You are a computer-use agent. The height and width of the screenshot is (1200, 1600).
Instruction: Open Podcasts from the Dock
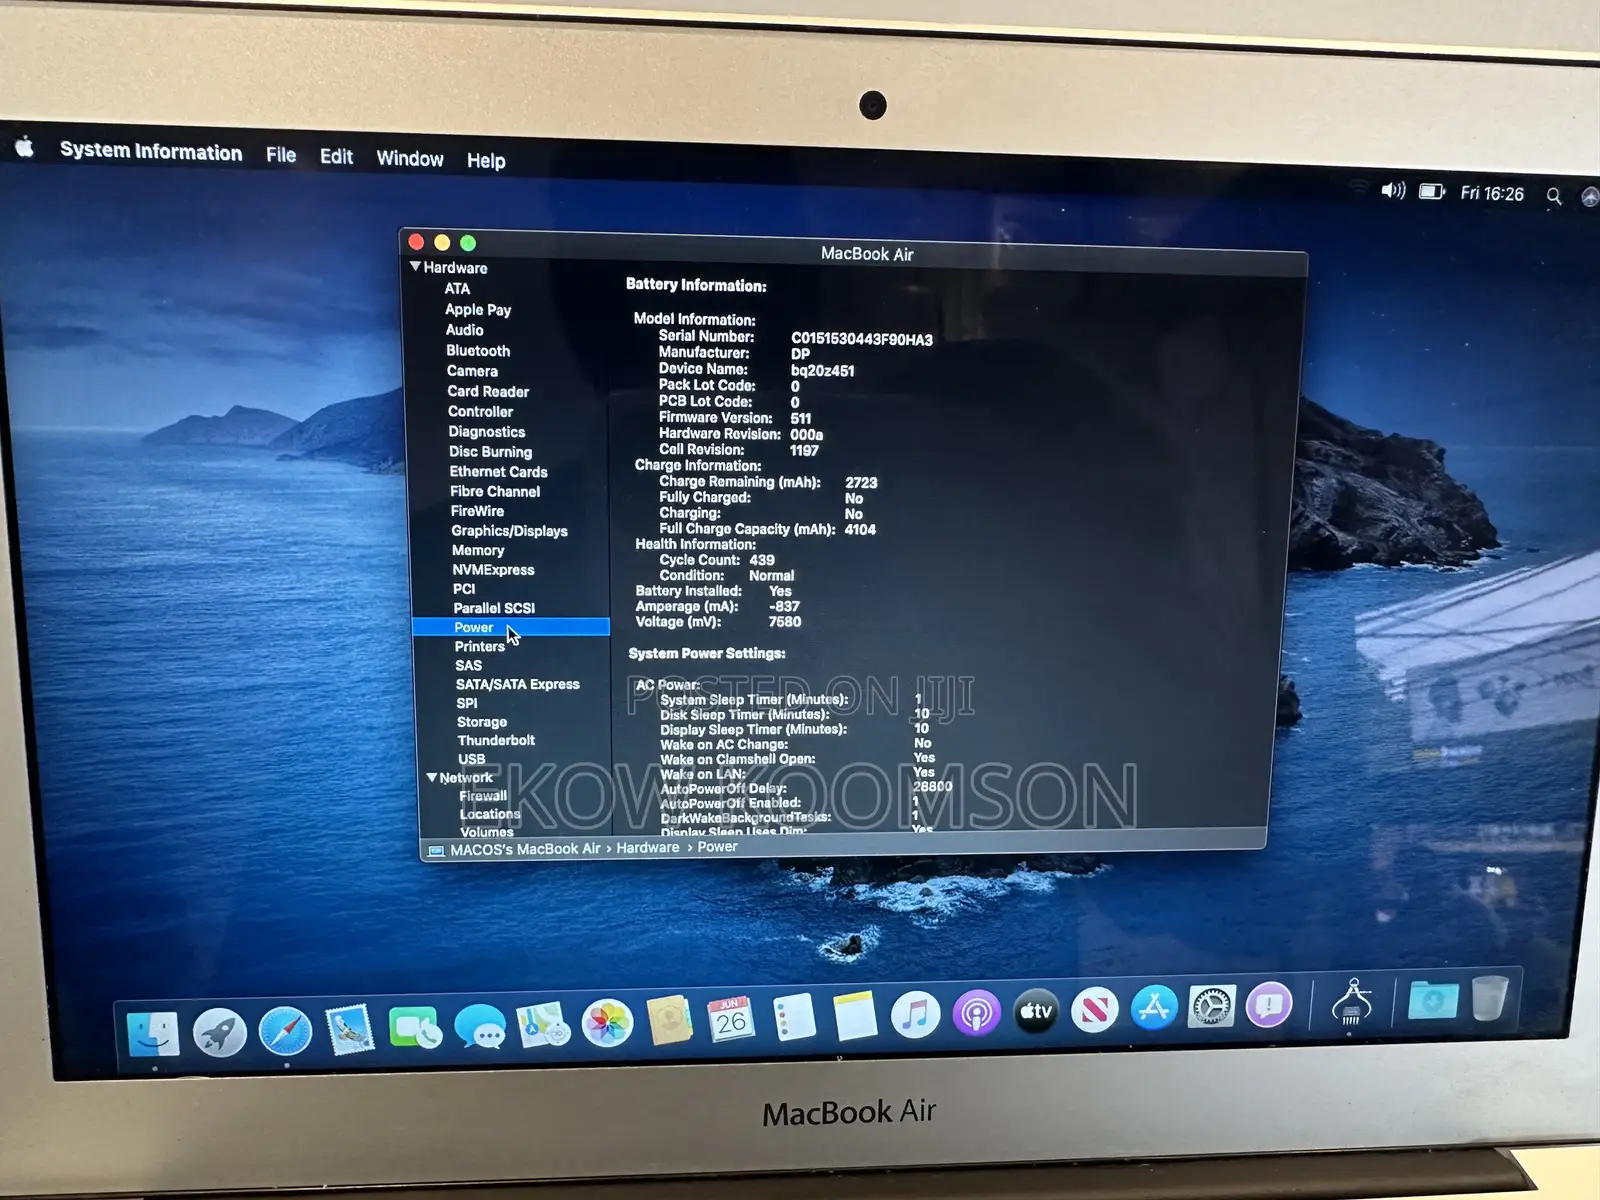976,1013
